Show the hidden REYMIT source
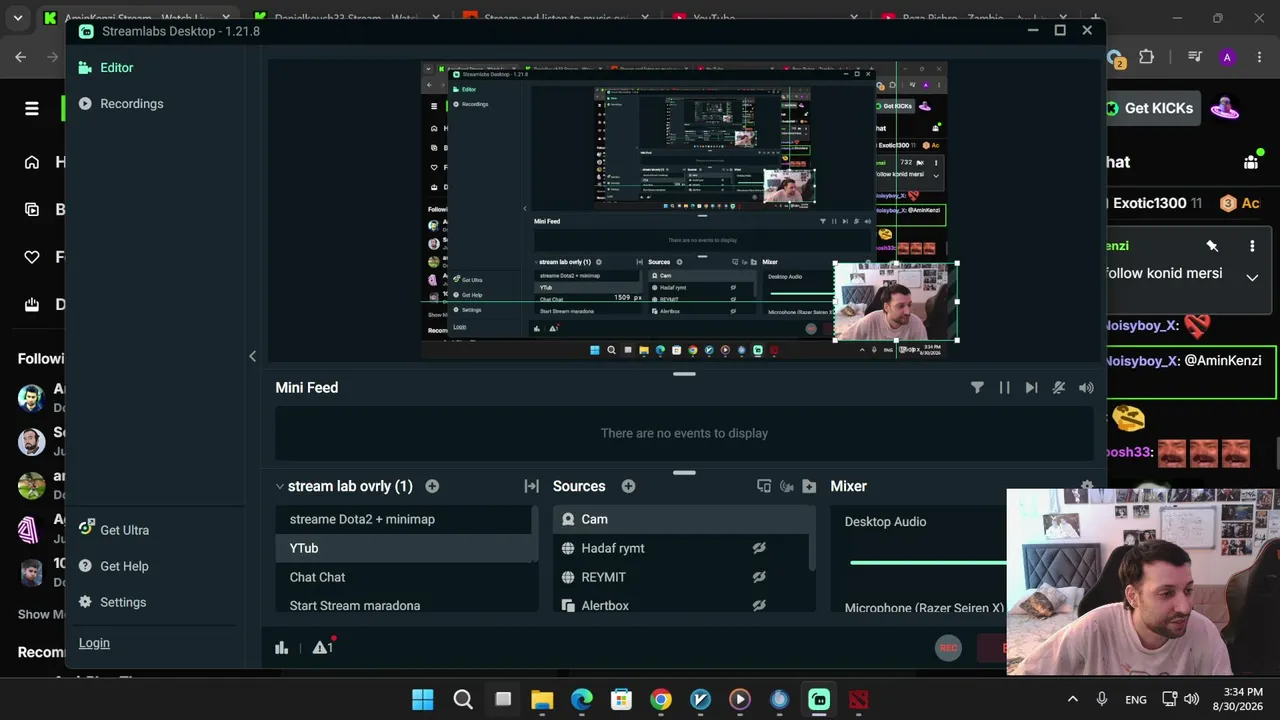 pyautogui.click(x=759, y=577)
